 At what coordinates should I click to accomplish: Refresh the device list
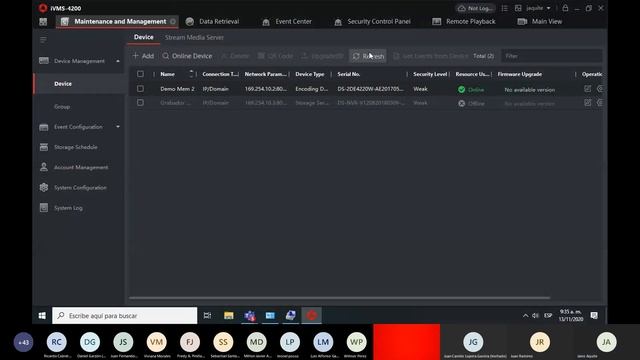pos(368,56)
